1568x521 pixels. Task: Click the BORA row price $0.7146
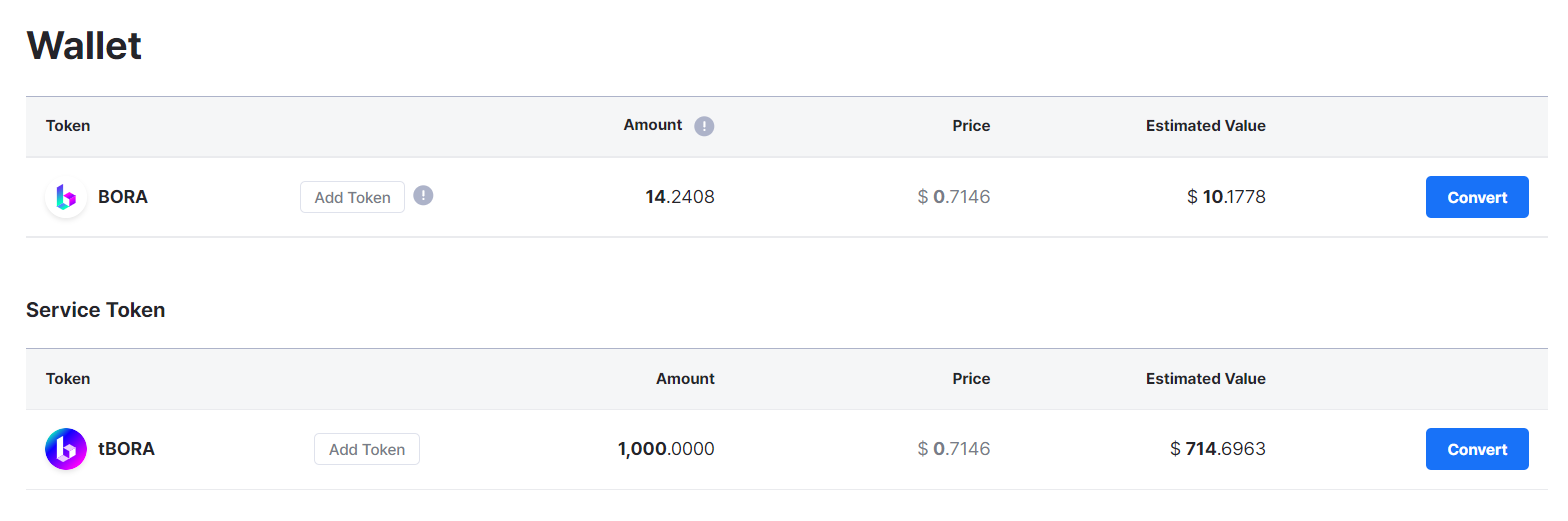tap(953, 197)
